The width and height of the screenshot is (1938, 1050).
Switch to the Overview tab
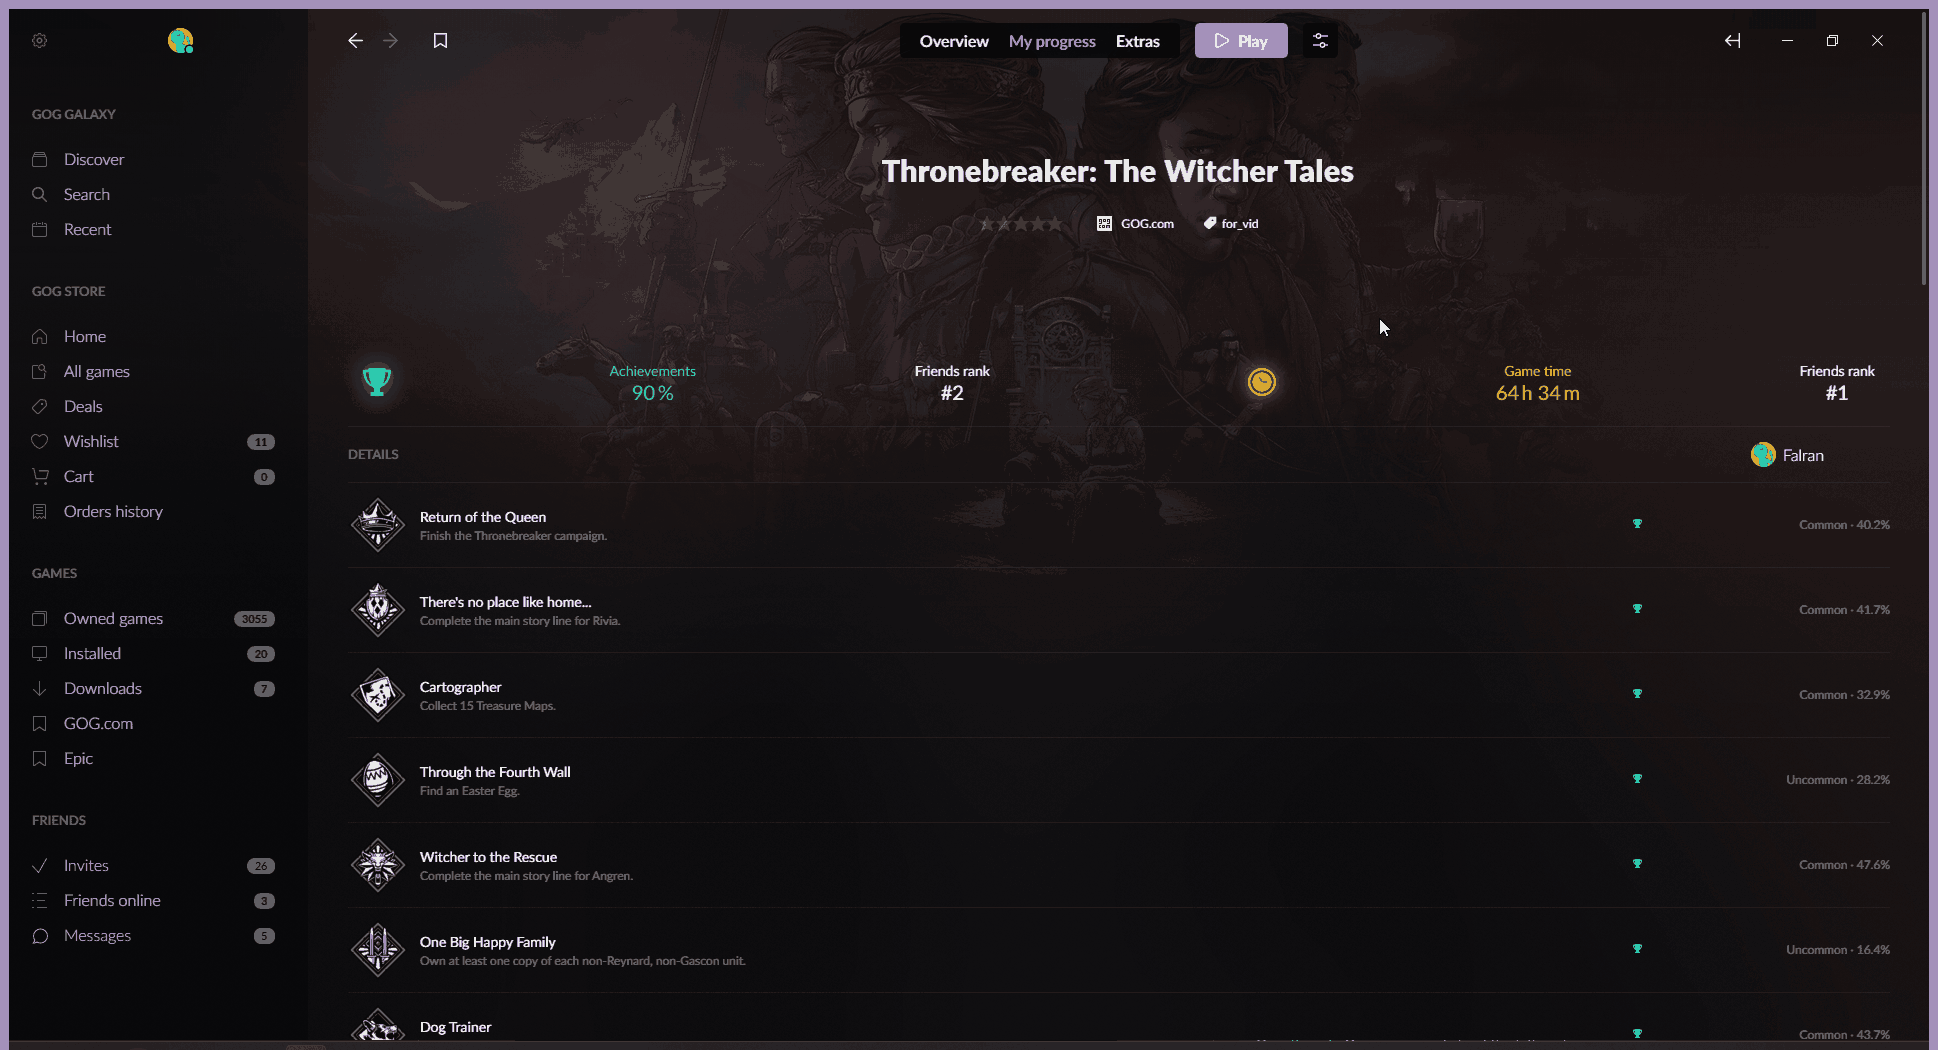point(954,41)
